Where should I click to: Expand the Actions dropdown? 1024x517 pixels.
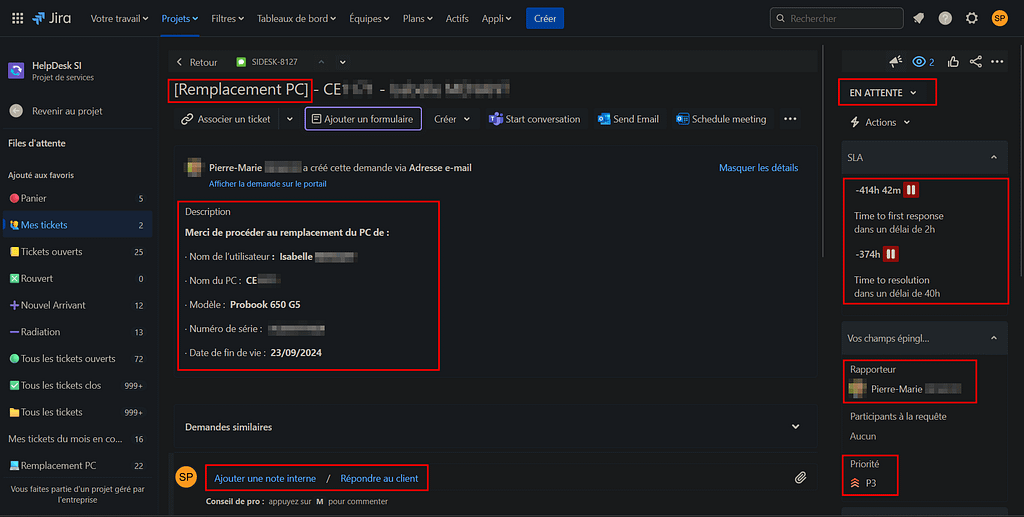click(880, 122)
